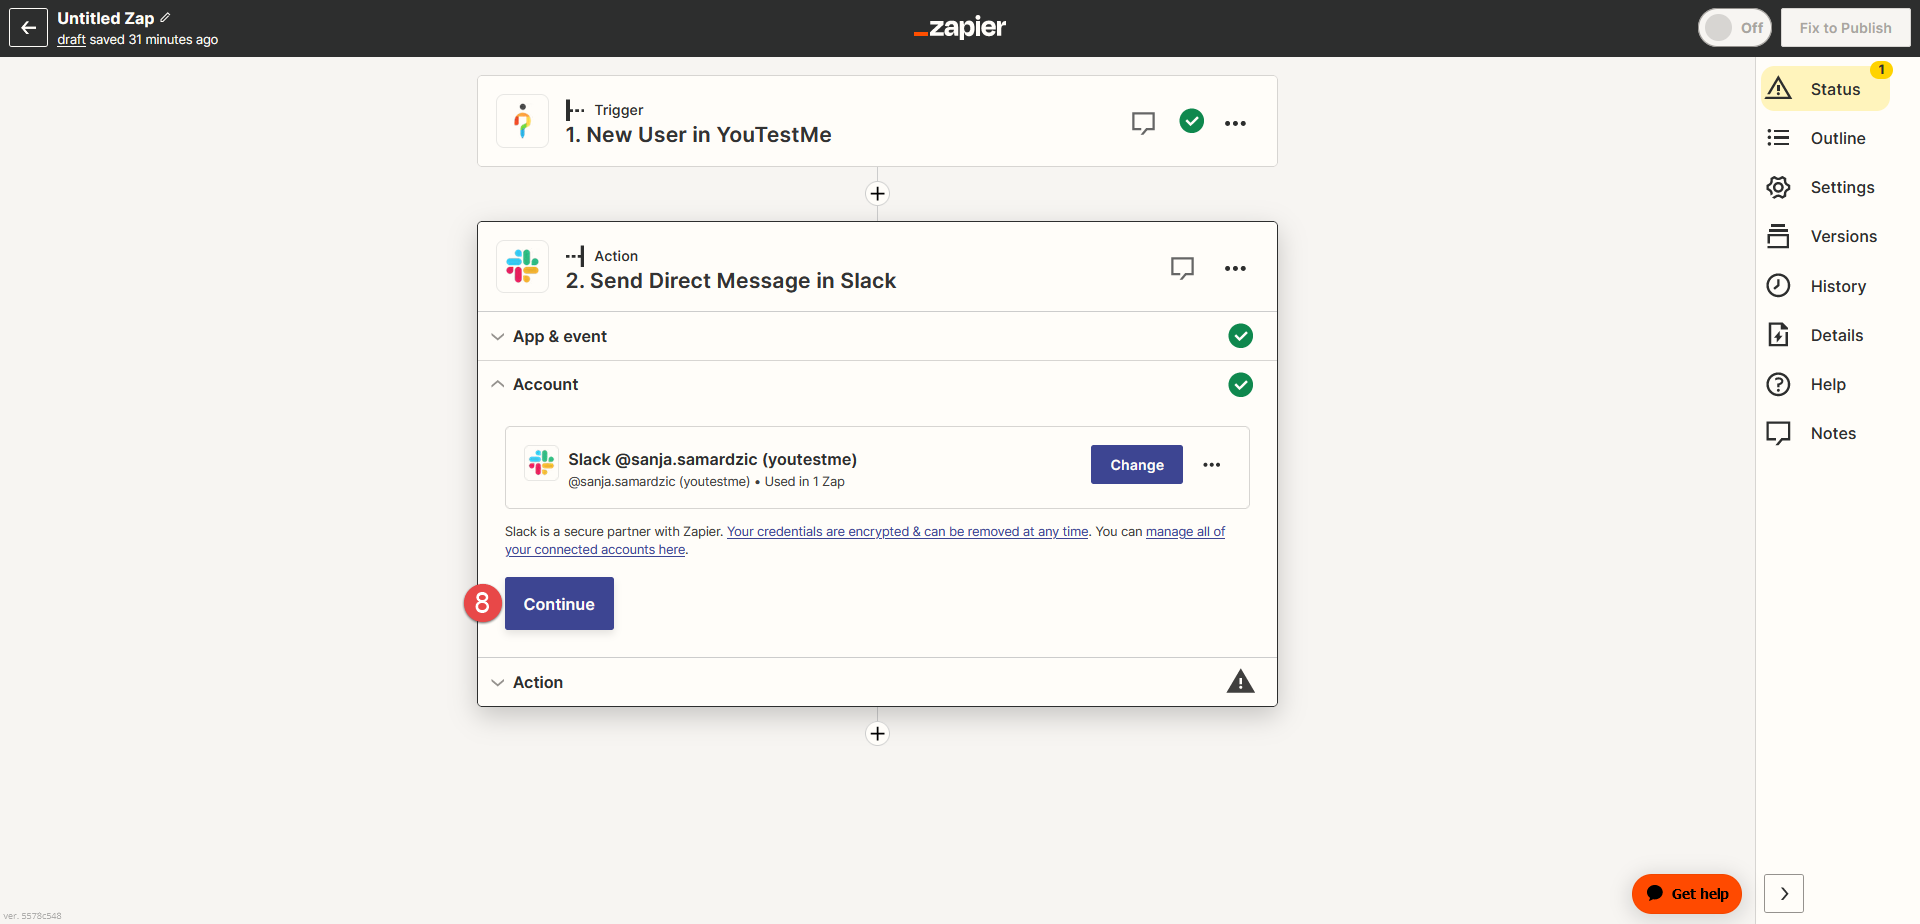Edit the Untitled Zap name pencil icon
Image resolution: width=1920 pixels, height=924 pixels.
point(165,18)
